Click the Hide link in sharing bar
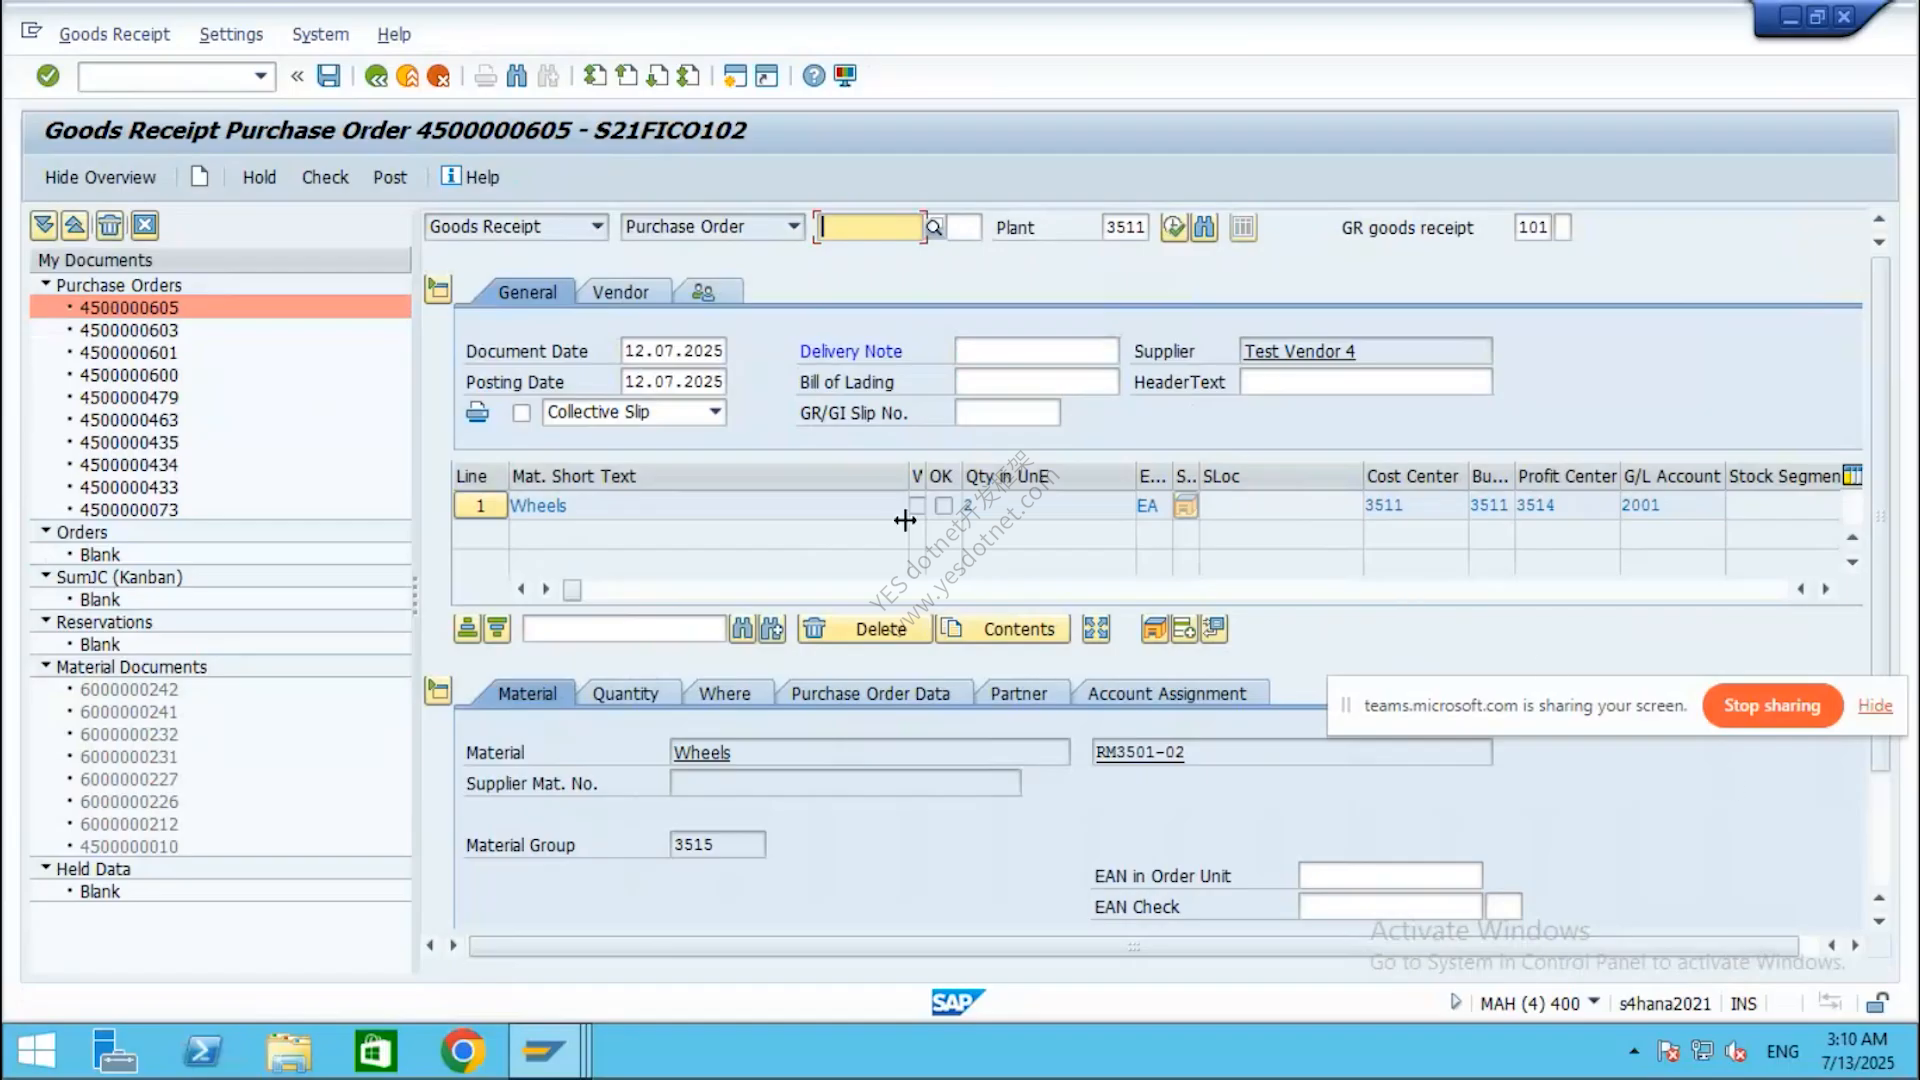 [1875, 706]
